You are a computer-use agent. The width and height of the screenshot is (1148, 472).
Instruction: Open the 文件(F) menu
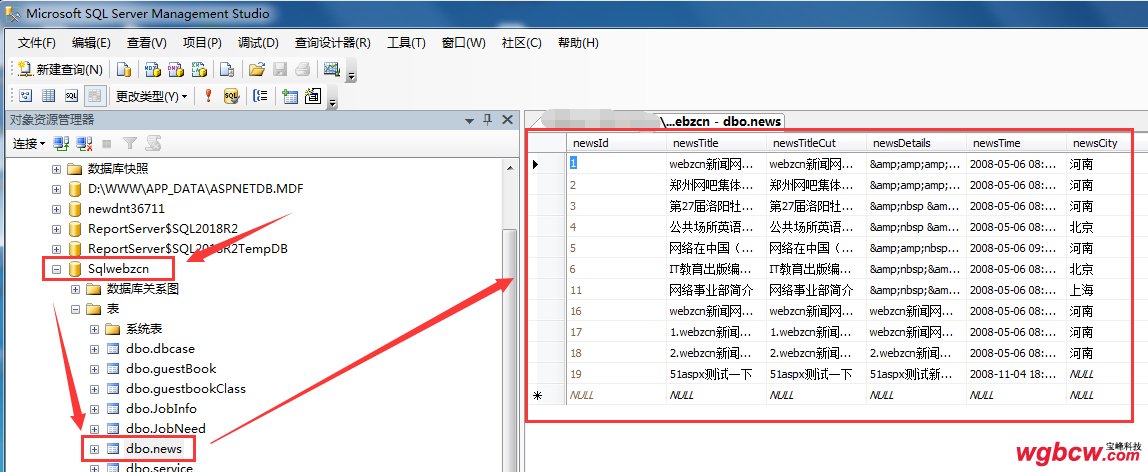(x=37, y=42)
